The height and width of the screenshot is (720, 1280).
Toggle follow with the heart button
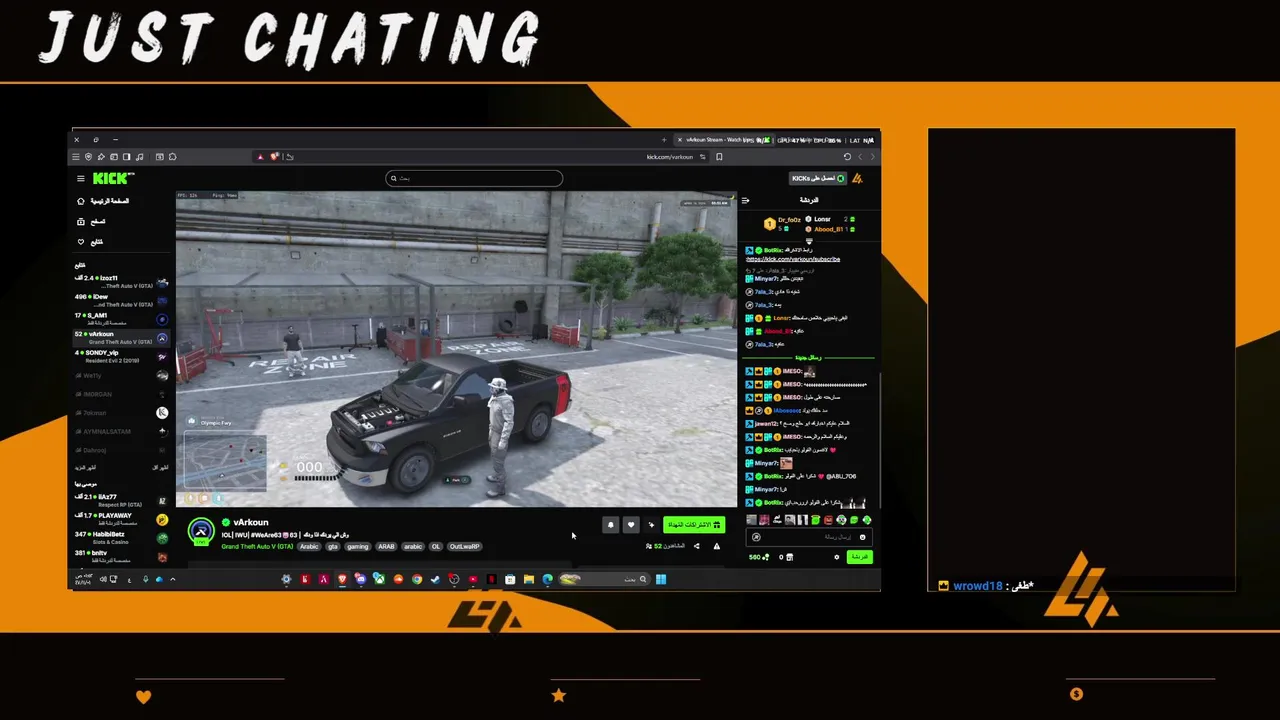(631, 524)
